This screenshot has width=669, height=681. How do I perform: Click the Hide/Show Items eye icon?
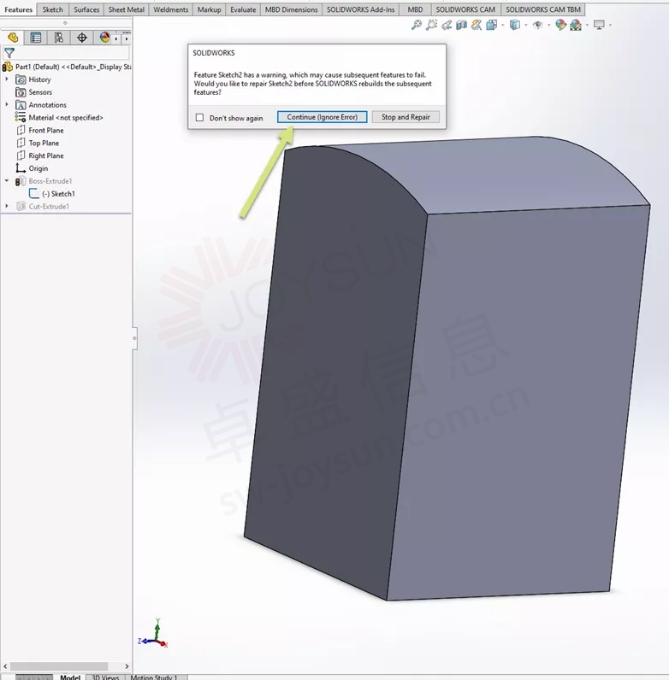[538, 25]
